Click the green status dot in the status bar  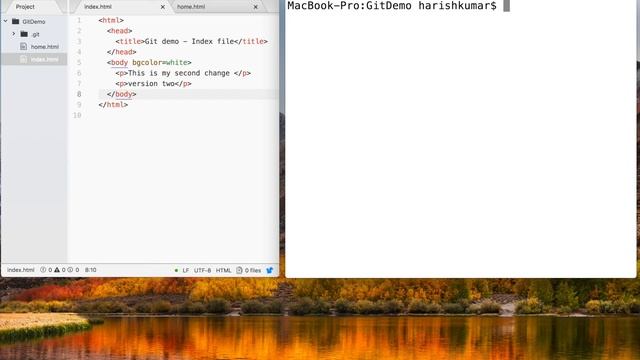176,270
